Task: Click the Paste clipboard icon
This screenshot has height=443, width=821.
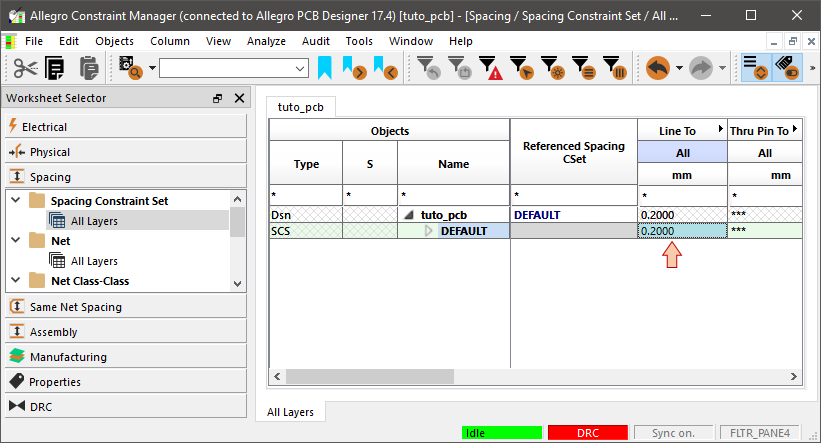Action: click(x=89, y=68)
